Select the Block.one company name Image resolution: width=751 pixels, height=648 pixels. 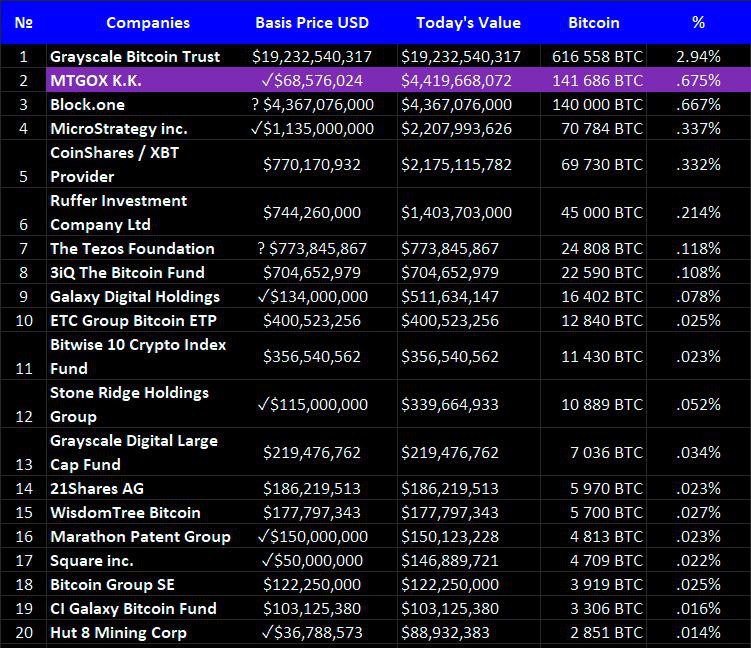pos(87,104)
